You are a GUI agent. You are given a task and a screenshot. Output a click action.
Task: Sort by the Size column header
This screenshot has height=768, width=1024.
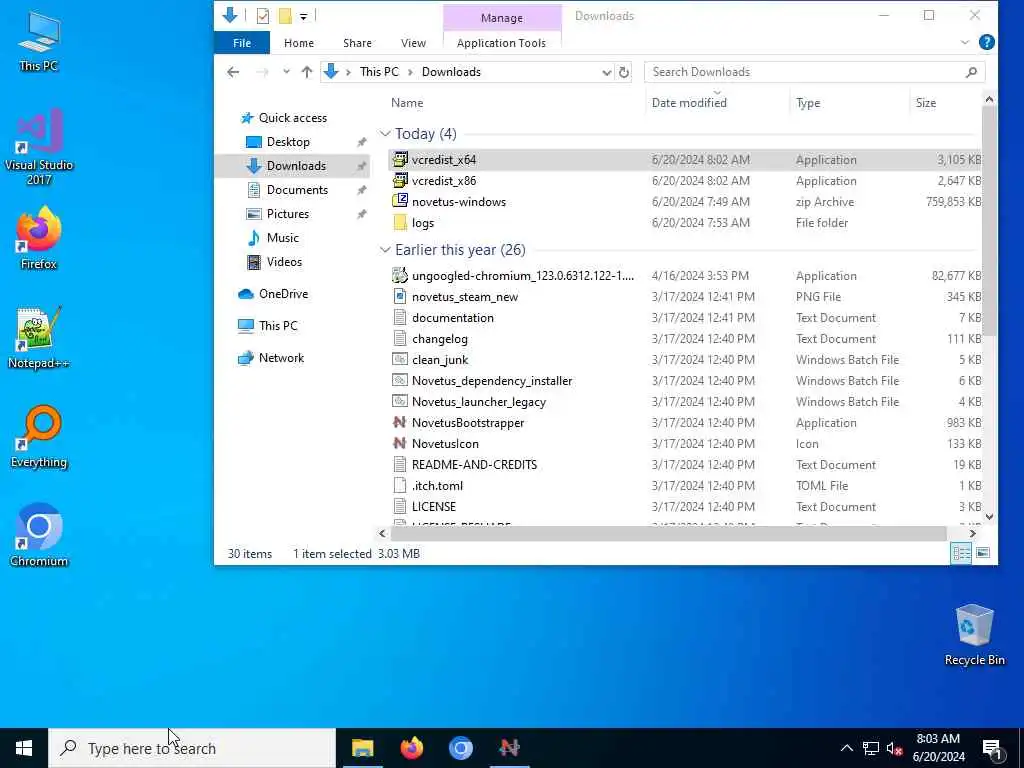[x=925, y=103]
